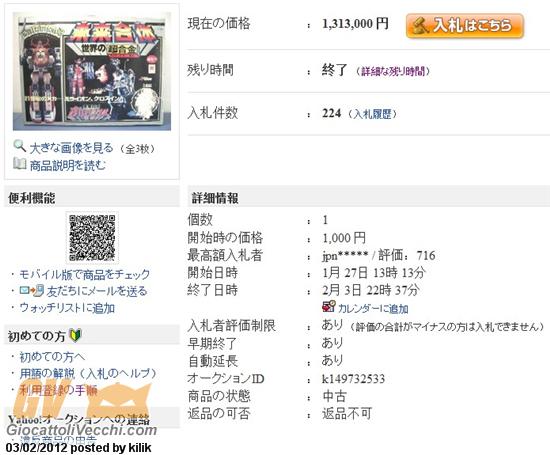Click 詳細な残り時間 link

(x=393, y=72)
